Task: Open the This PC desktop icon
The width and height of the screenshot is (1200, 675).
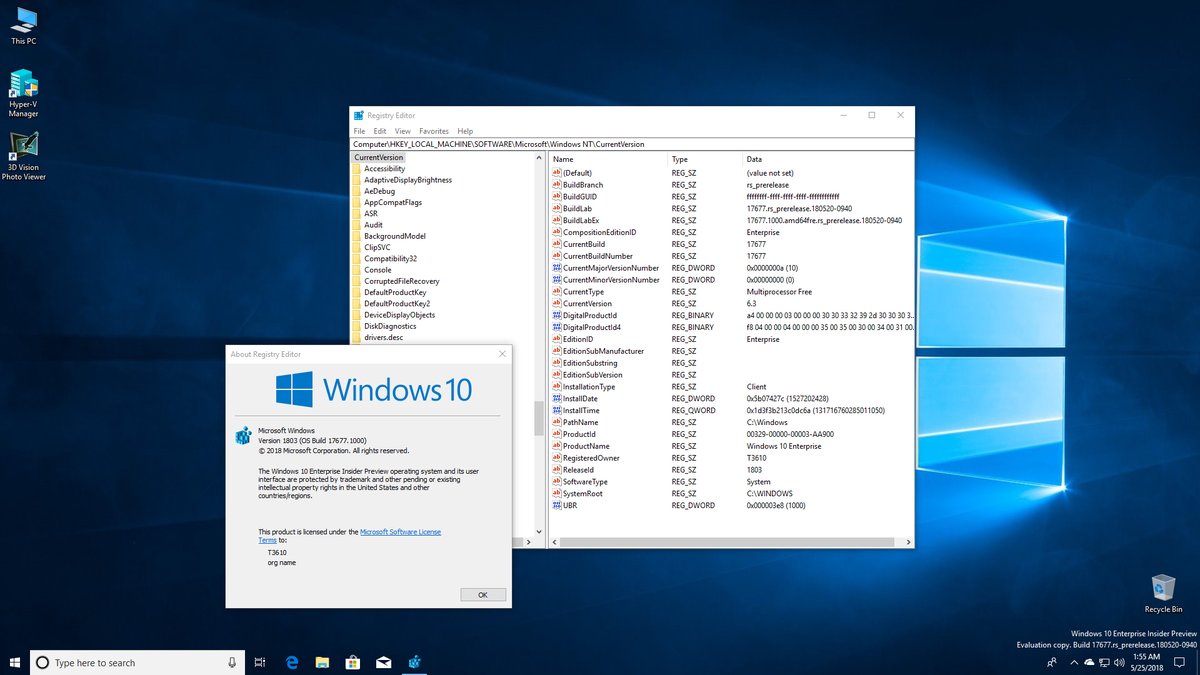Action: [23, 26]
